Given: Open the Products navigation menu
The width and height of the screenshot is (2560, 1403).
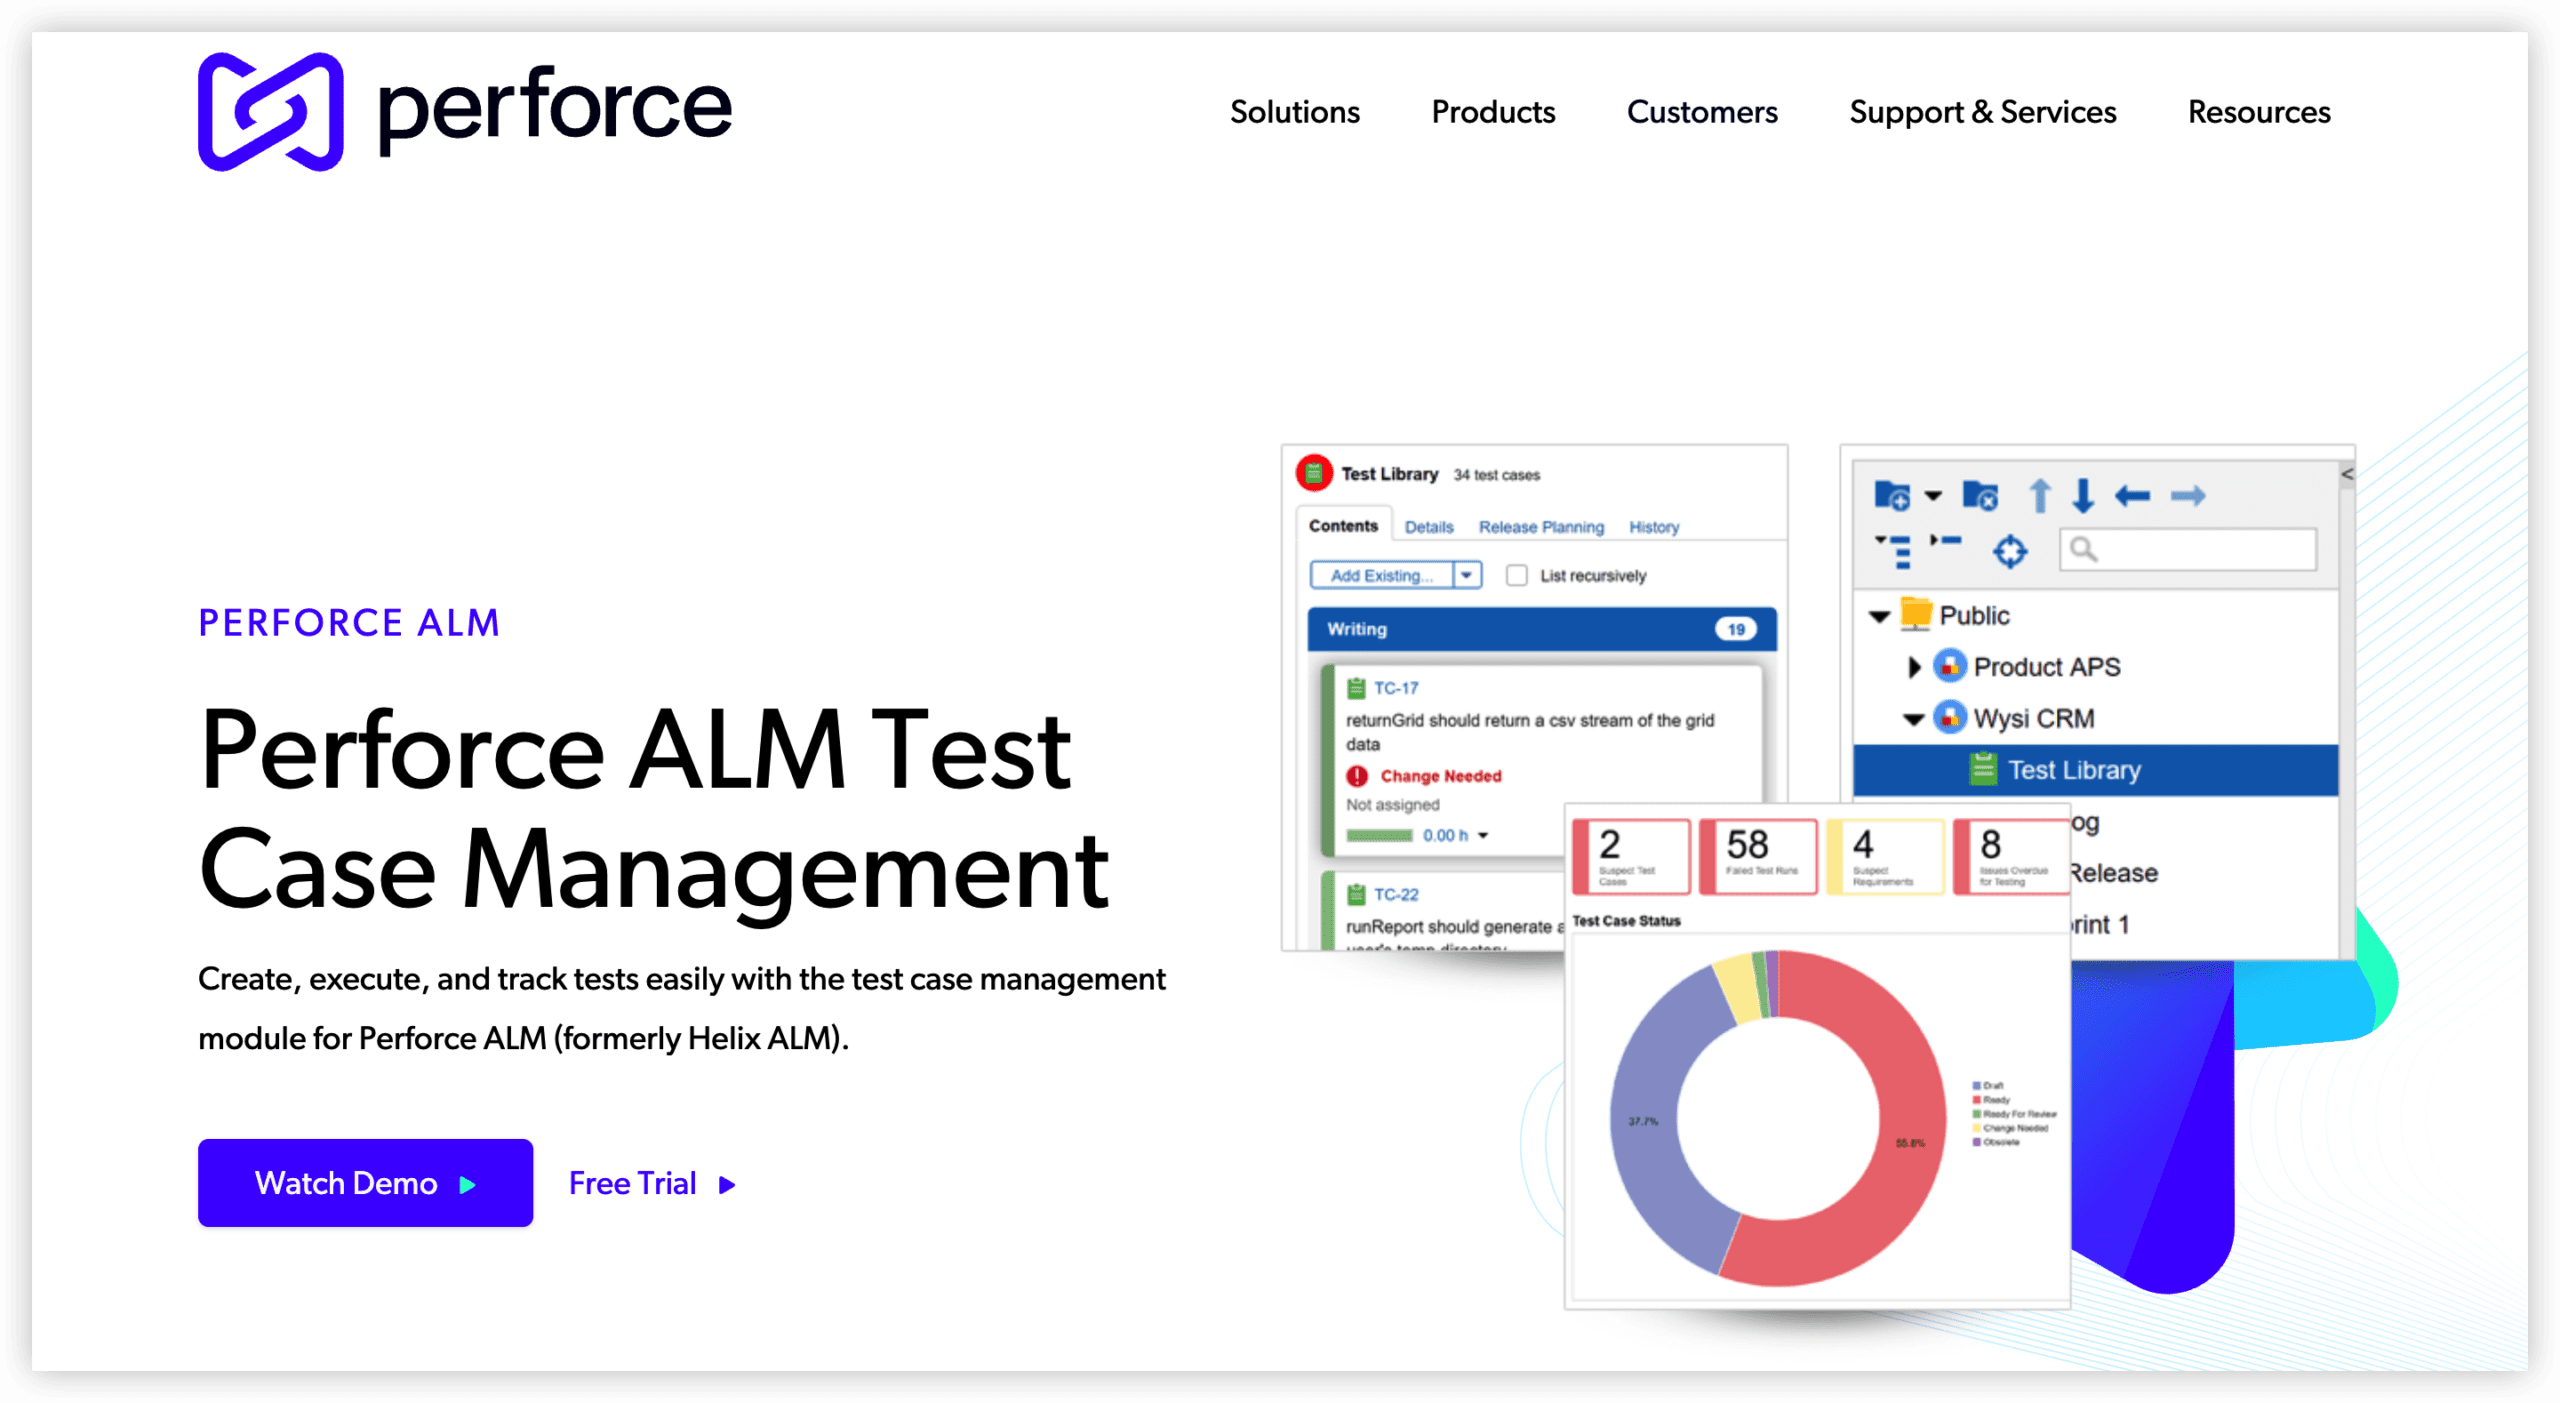Looking at the screenshot, I should pos(1493,112).
